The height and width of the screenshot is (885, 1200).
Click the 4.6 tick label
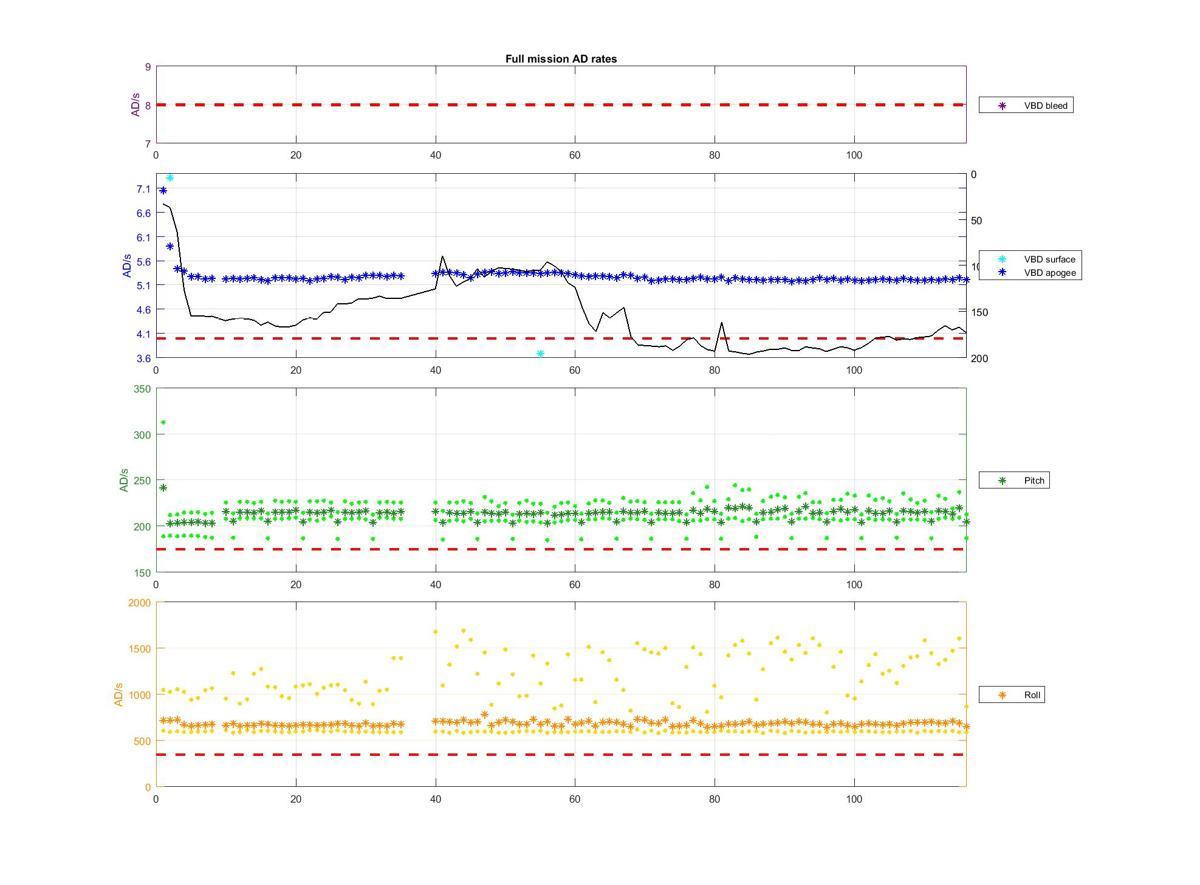(x=143, y=310)
